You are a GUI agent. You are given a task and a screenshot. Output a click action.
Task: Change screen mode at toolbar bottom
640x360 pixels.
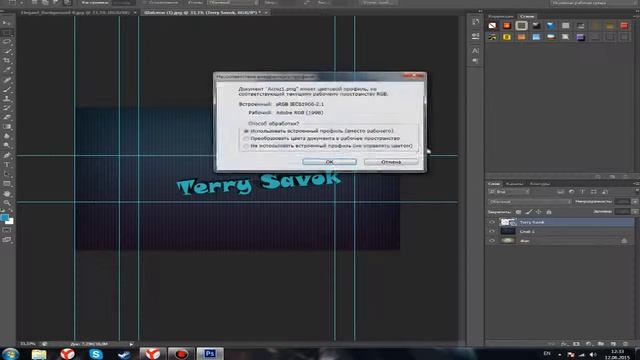[7, 240]
